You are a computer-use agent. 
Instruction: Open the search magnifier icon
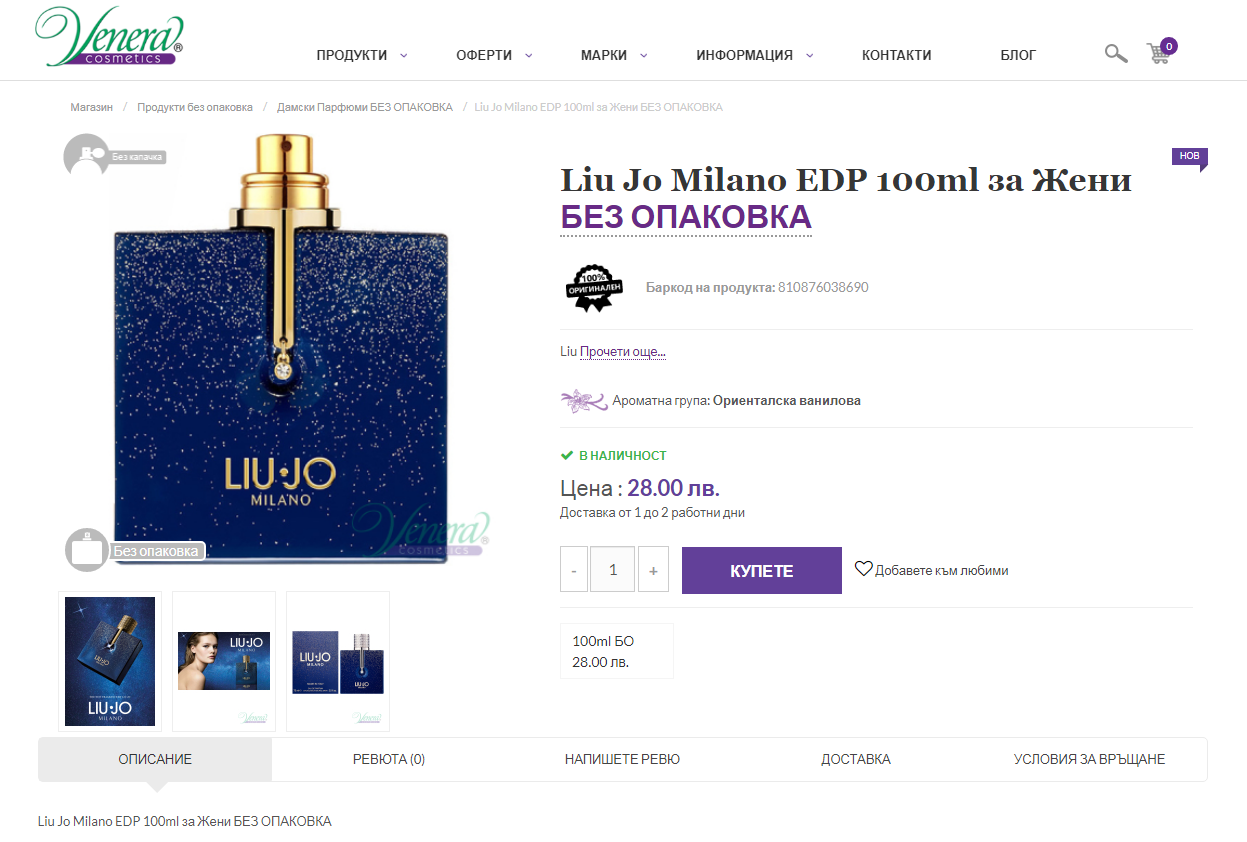click(x=1116, y=54)
